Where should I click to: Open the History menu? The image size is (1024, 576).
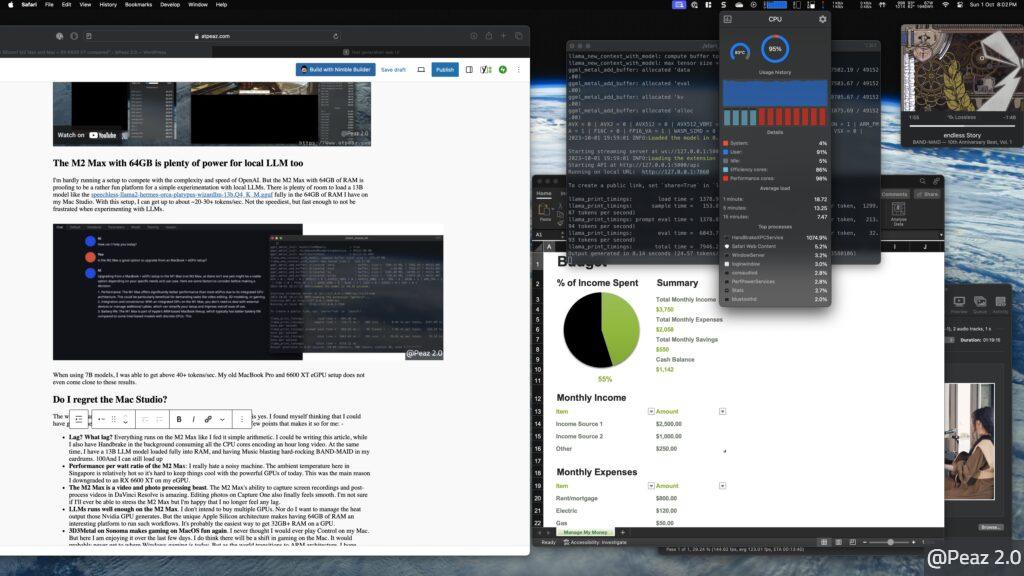(x=108, y=5)
